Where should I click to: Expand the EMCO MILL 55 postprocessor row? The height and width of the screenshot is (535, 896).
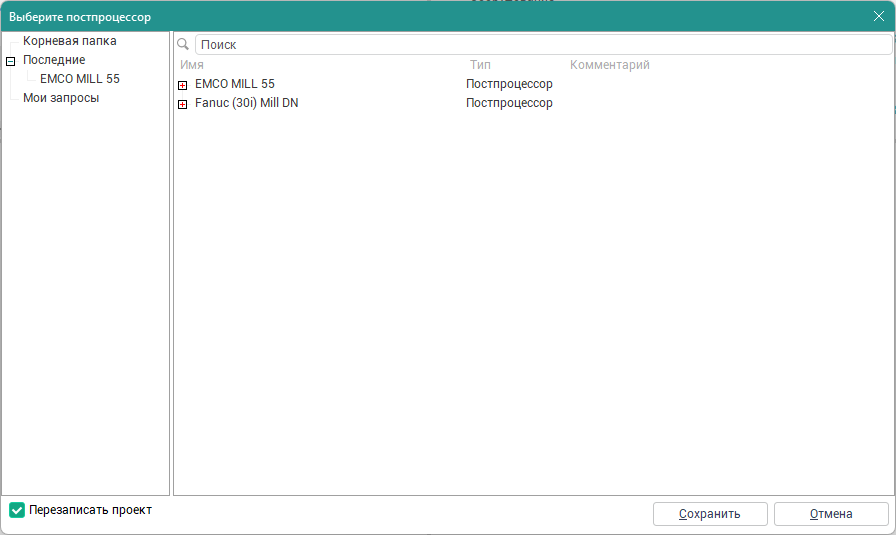pyautogui.click(x=182, y=85)
